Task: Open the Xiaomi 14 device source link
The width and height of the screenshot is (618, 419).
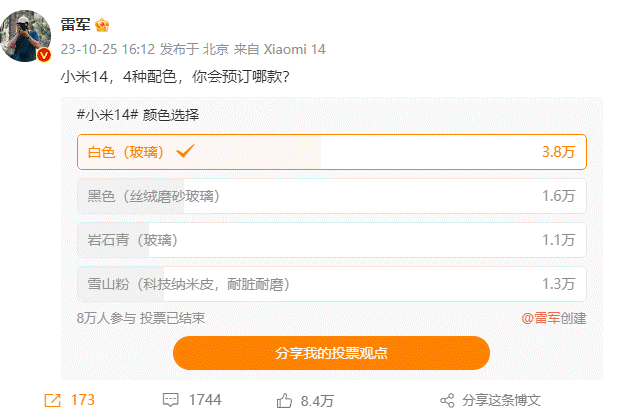Action: click(297, 49)
